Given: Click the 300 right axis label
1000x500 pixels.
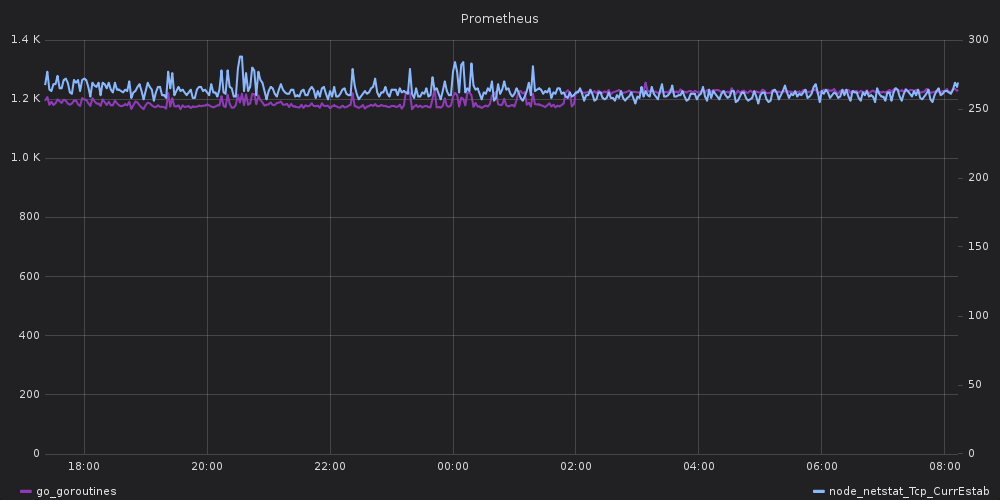Looking at the screenshot, I should coord(978,40).
